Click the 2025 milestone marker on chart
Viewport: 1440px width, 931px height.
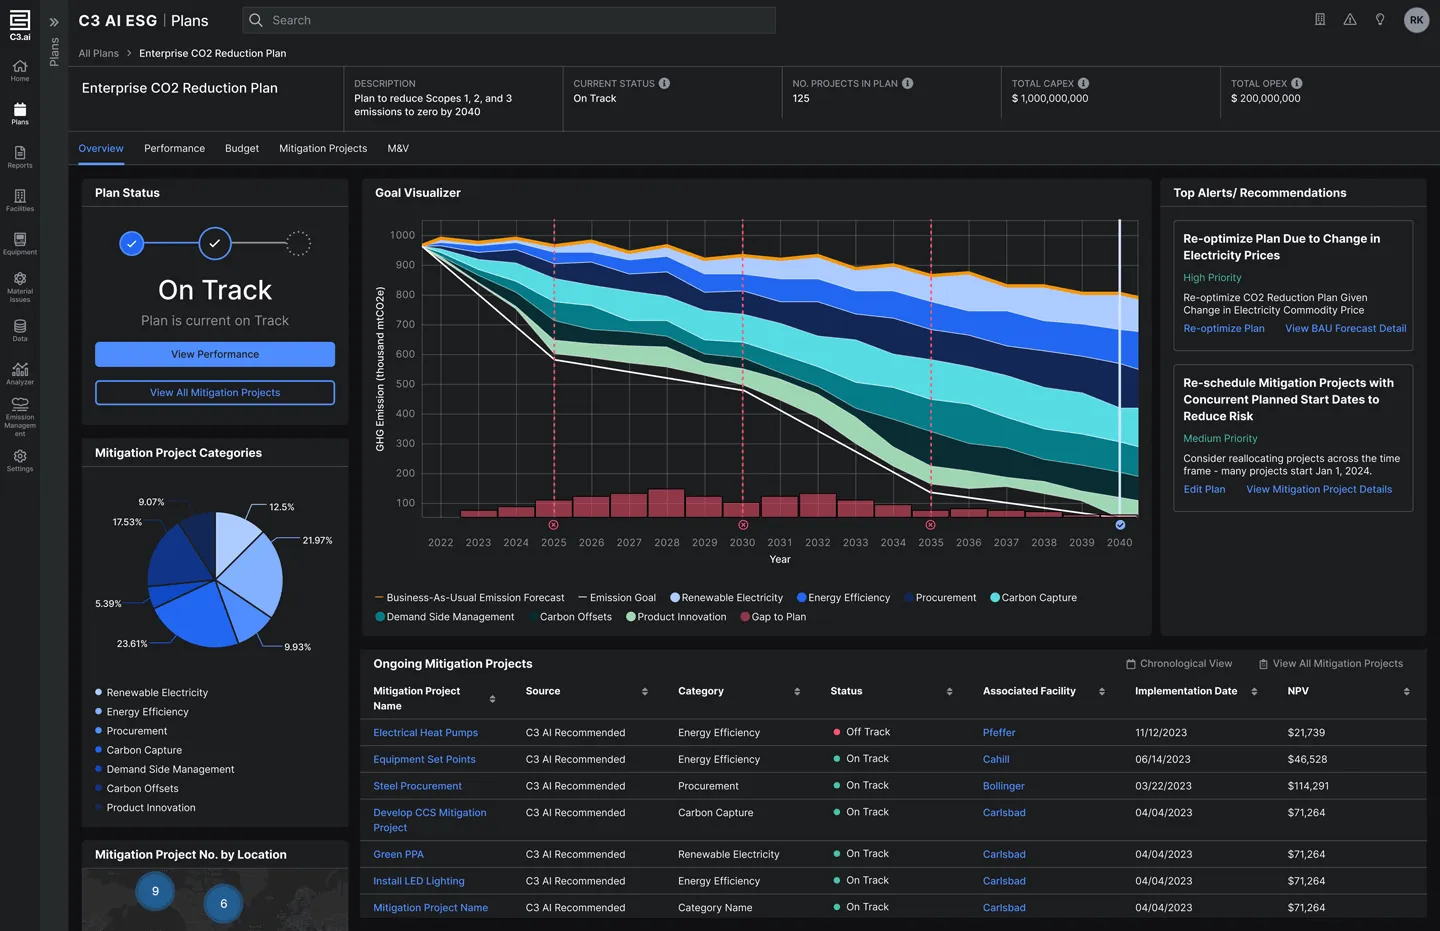point(554,525)
